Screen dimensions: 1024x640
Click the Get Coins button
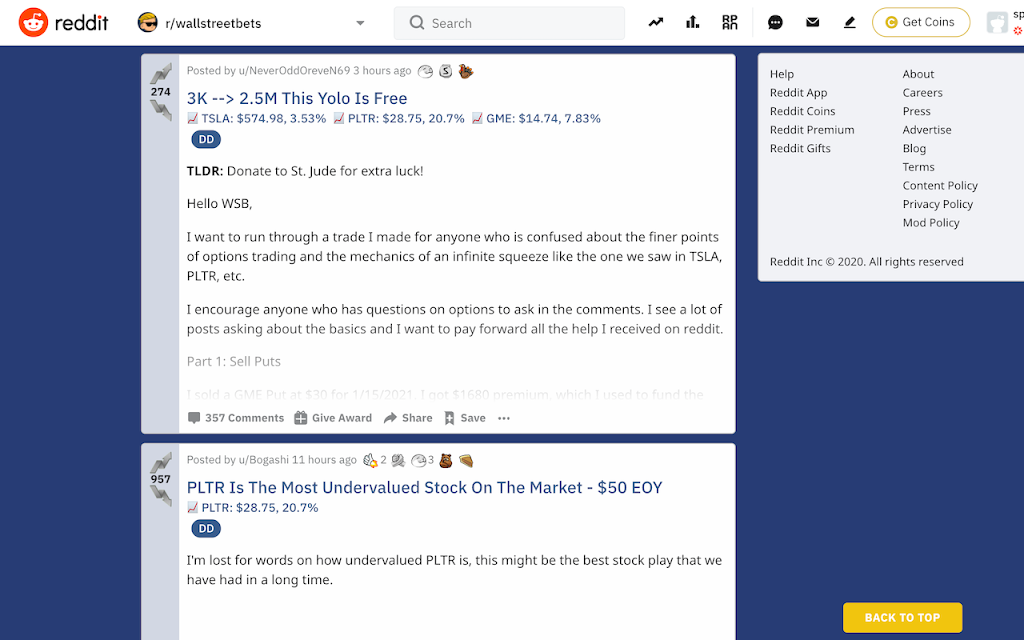pyautogui.click(x=921, y=22)
